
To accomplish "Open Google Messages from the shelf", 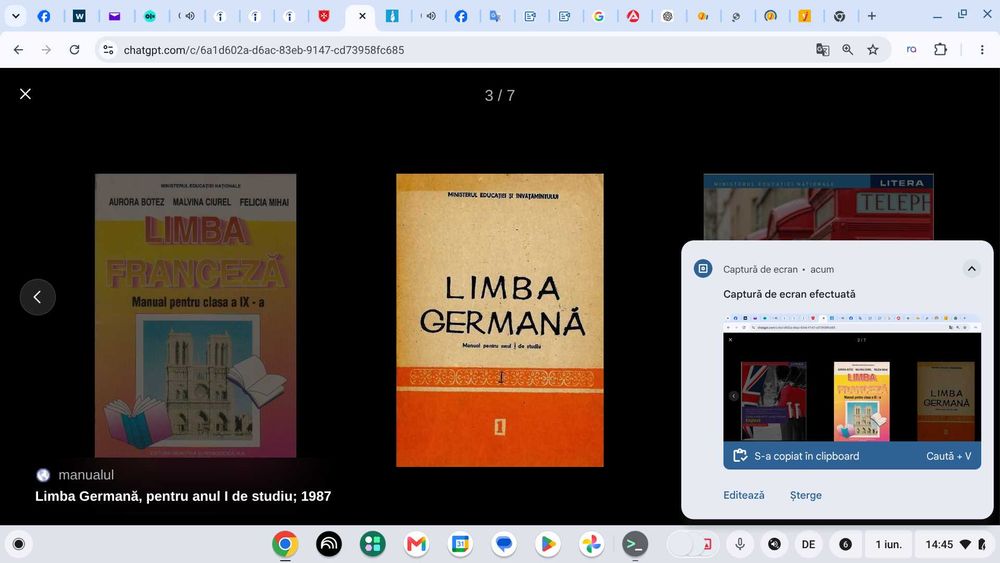I will tap(504, 544).
